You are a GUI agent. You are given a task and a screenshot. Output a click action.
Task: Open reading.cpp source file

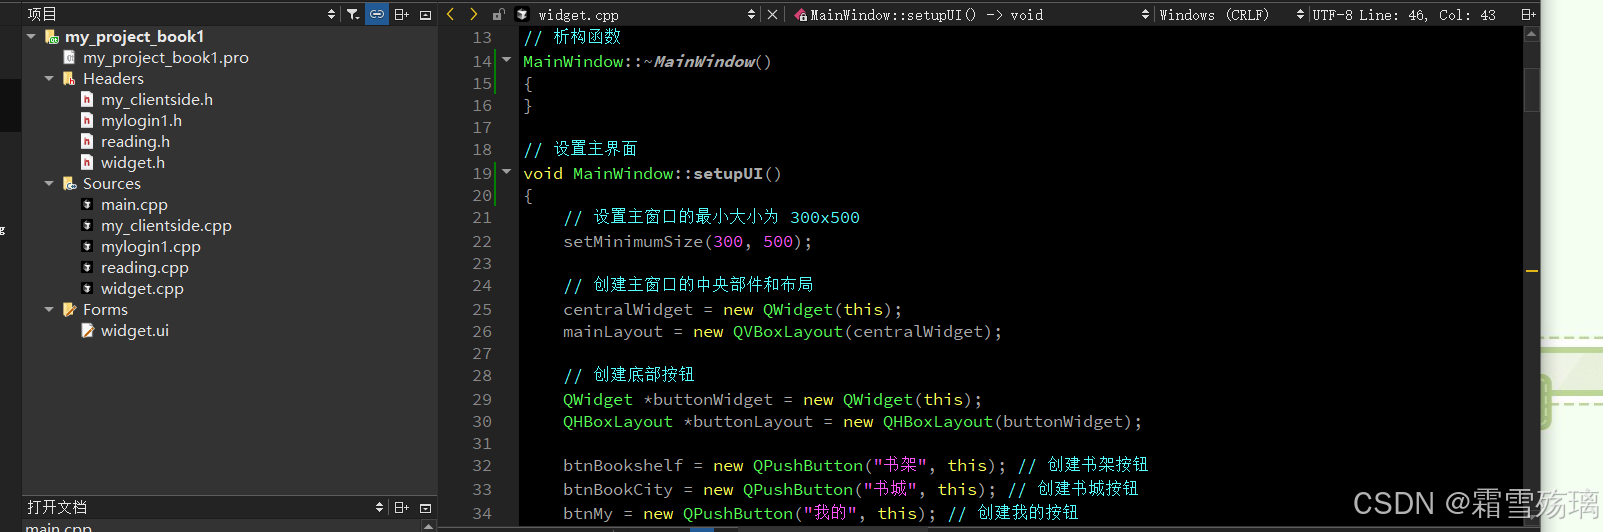(x=145, y=267)
